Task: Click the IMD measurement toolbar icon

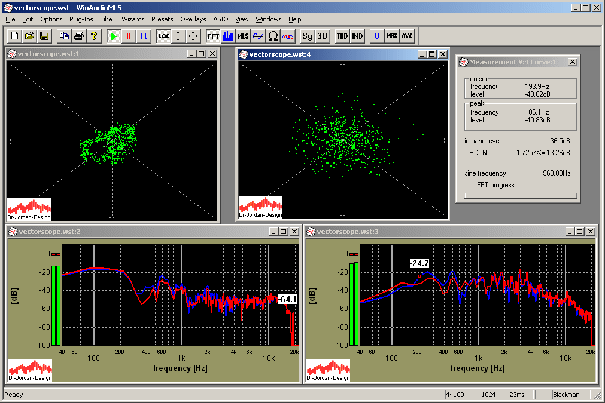Action: (358, 35)
